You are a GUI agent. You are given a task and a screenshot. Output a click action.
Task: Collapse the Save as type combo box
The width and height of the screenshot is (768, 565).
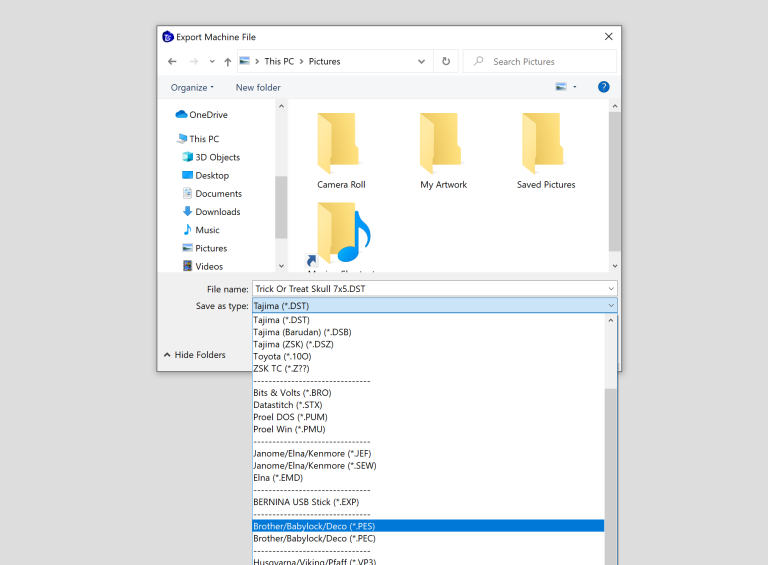click(x=611, y=306)
